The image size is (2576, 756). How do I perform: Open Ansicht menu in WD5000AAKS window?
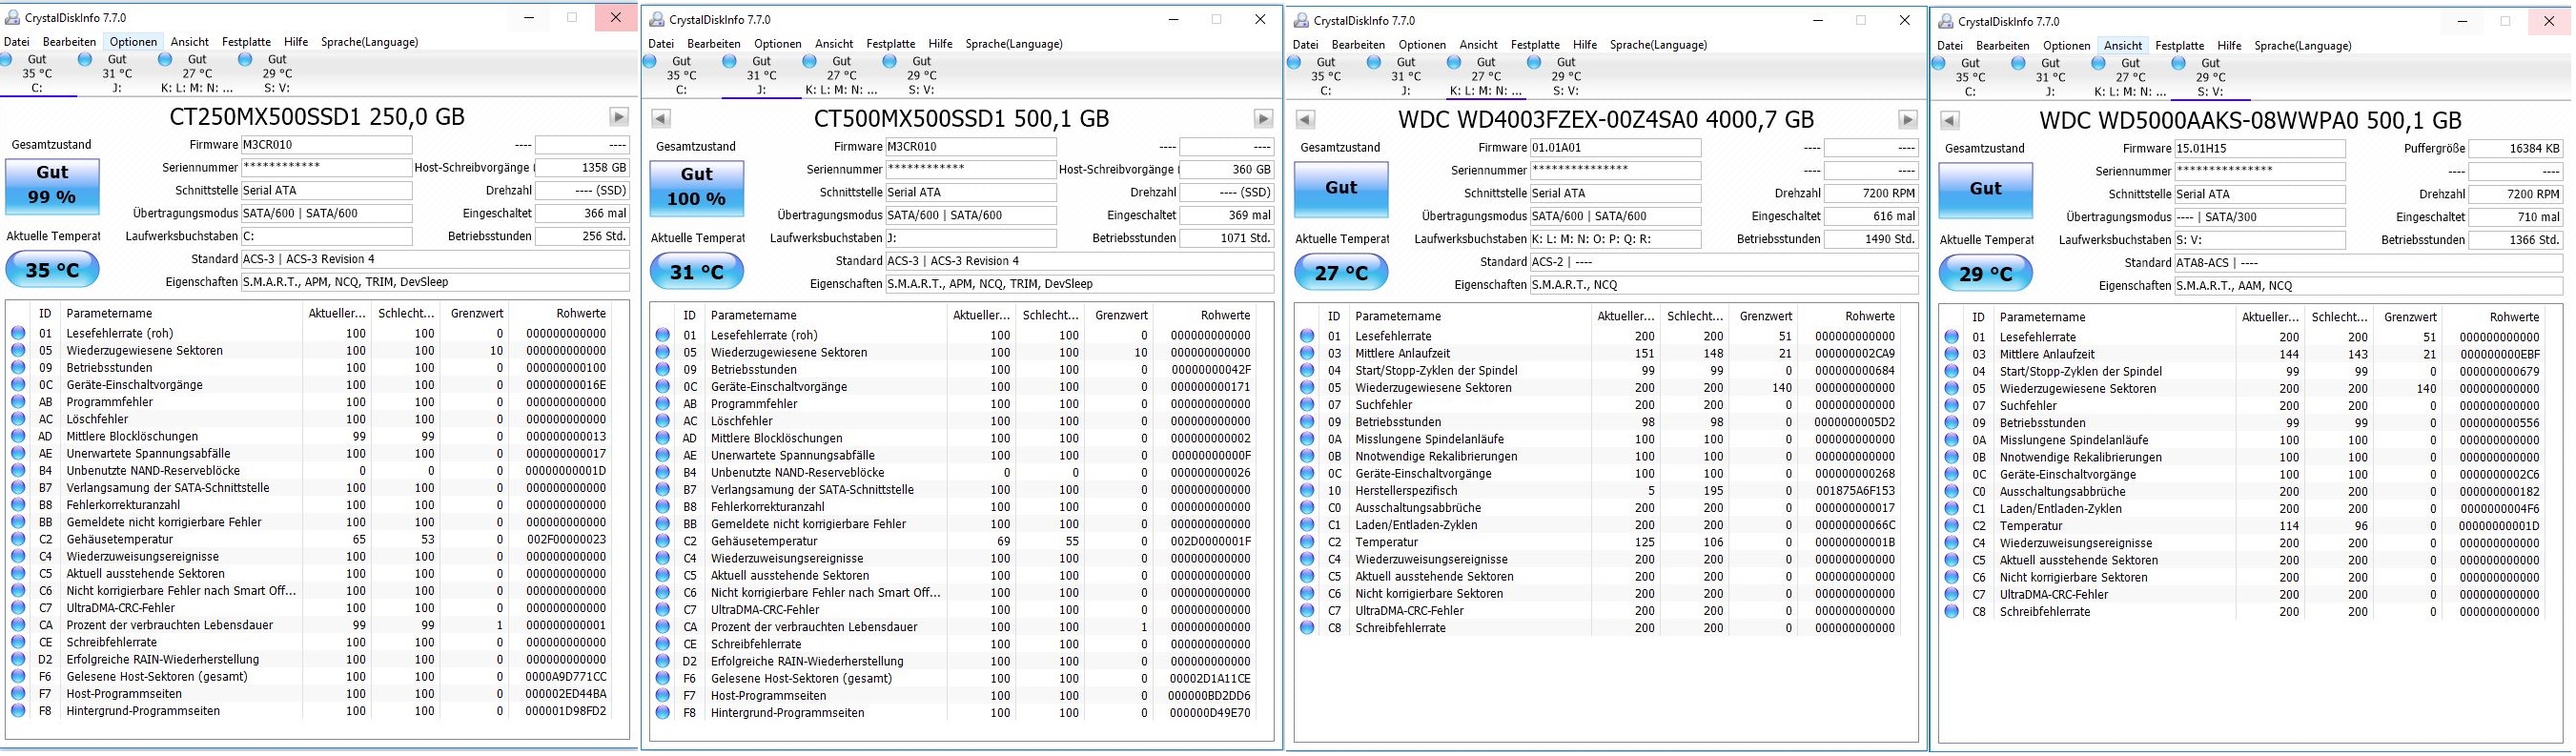coord(2122,46)
